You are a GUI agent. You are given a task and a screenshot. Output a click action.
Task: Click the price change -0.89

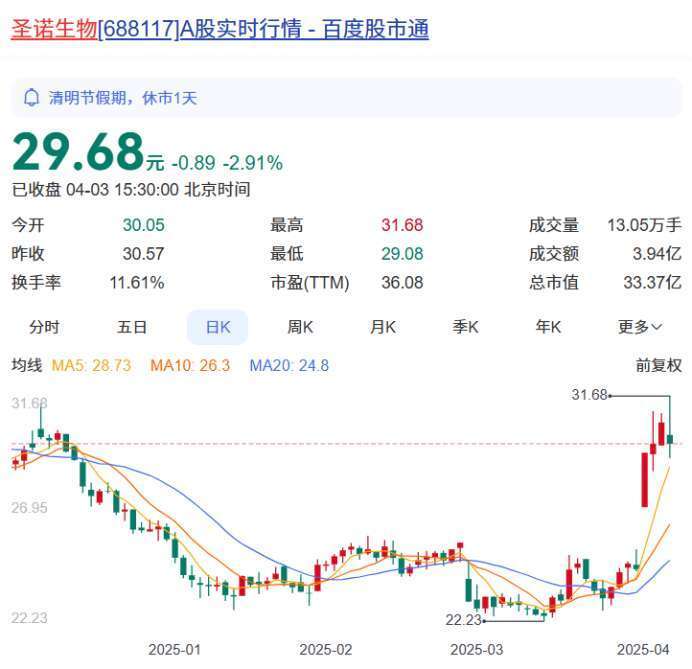pyautogui.click(x=193, y=163)
